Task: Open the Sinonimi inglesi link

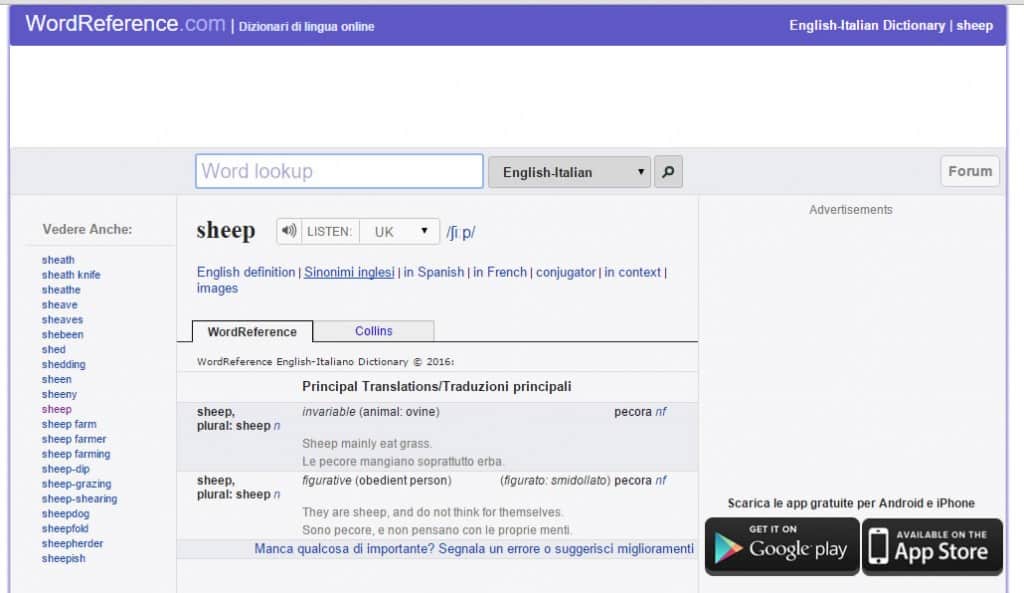Action: point(349,271)
